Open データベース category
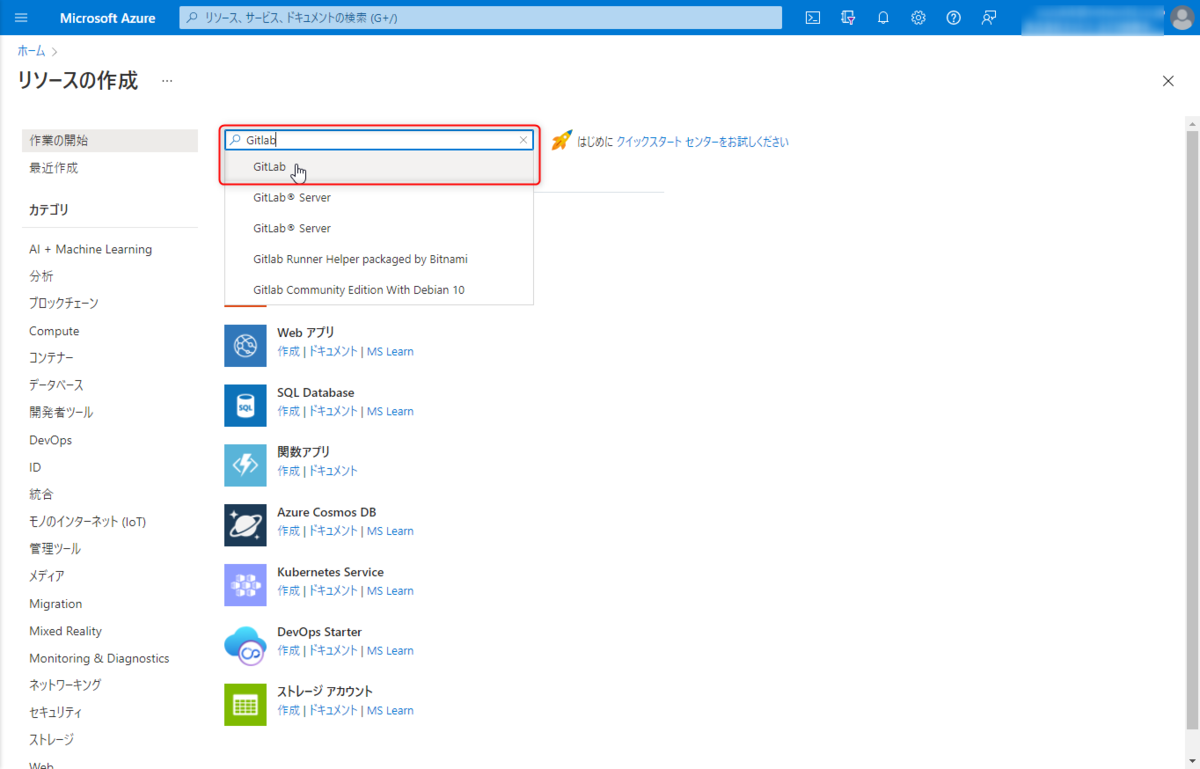 [x=56, y=385]
